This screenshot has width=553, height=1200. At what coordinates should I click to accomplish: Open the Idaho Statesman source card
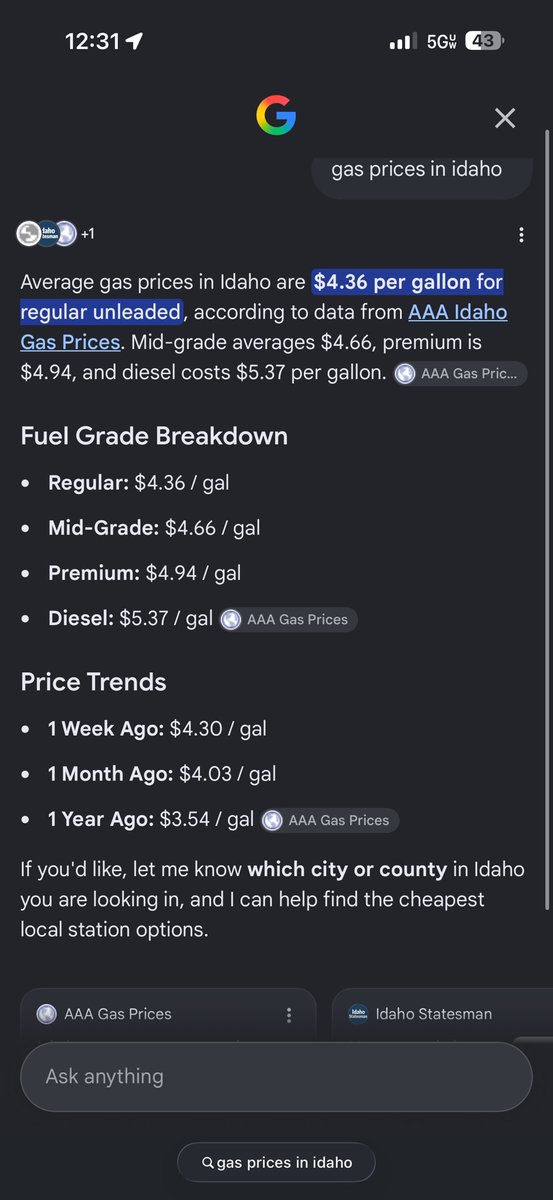[442, 1015]
